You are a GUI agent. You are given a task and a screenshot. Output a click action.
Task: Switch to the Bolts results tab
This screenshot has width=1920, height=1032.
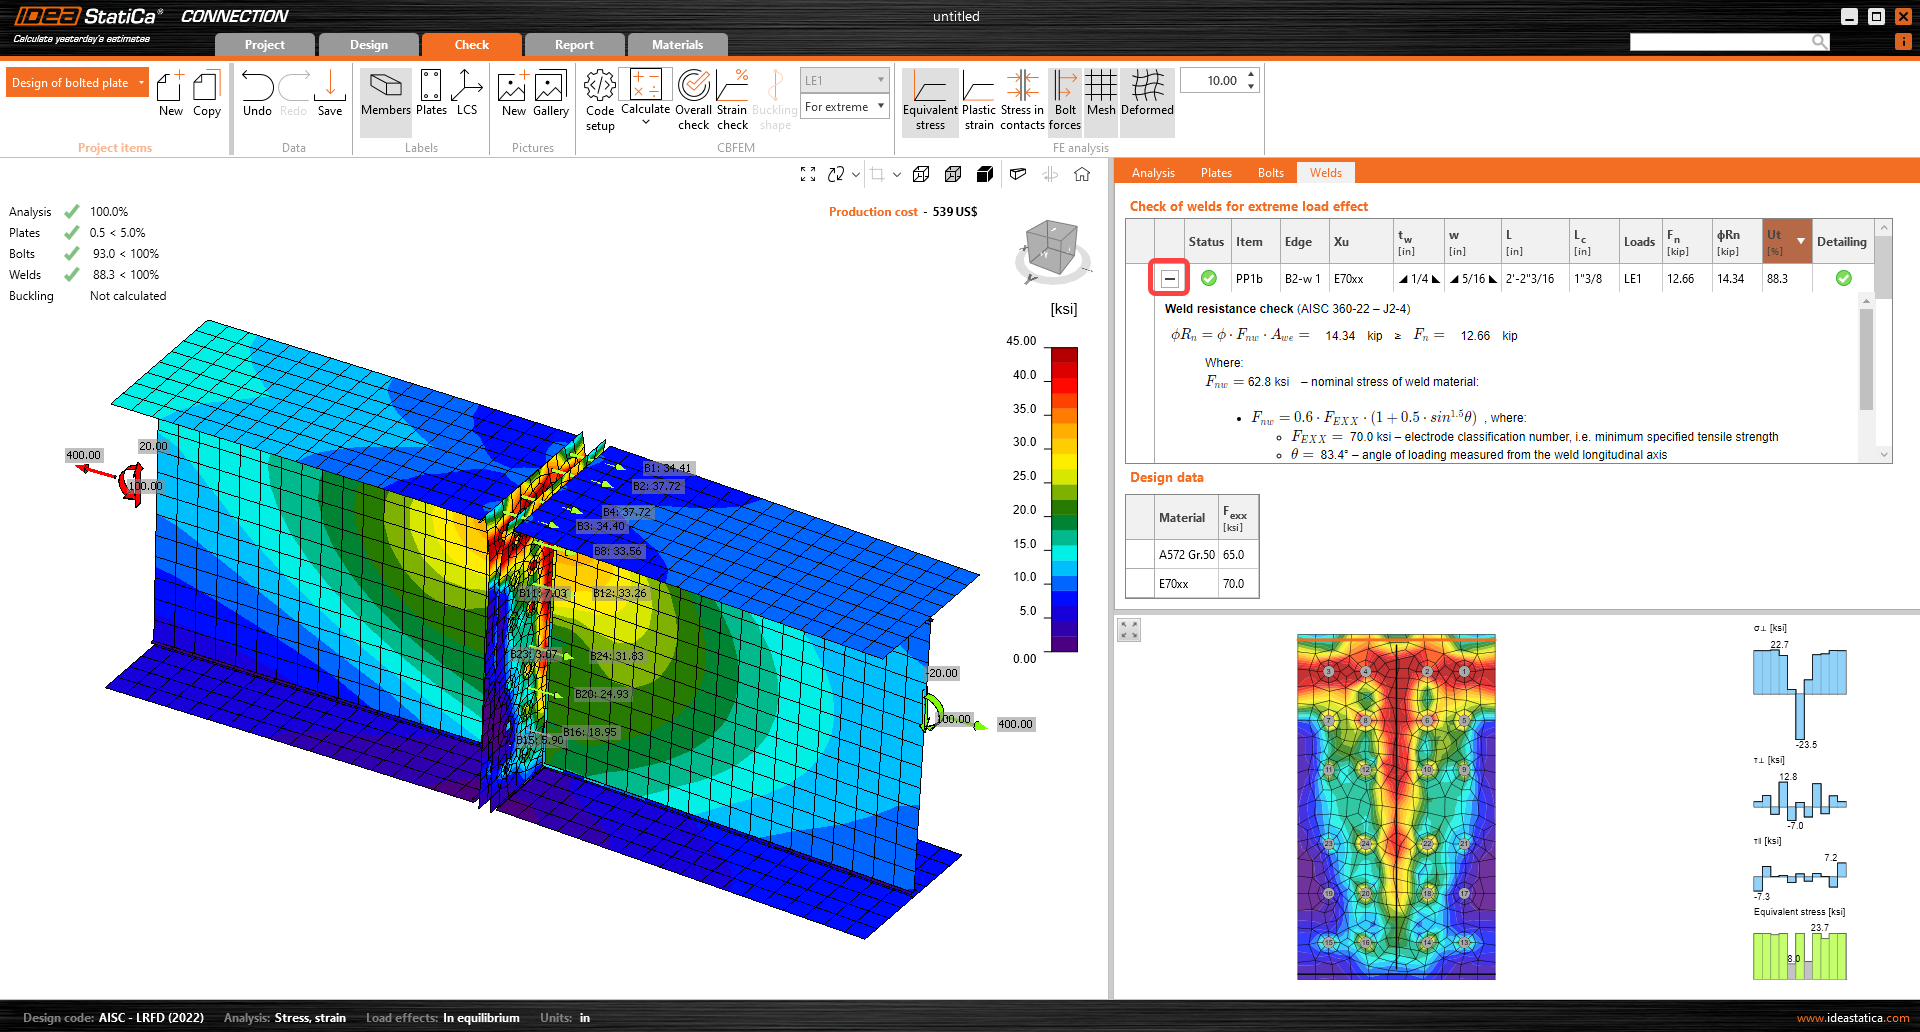click(1270, 172)
